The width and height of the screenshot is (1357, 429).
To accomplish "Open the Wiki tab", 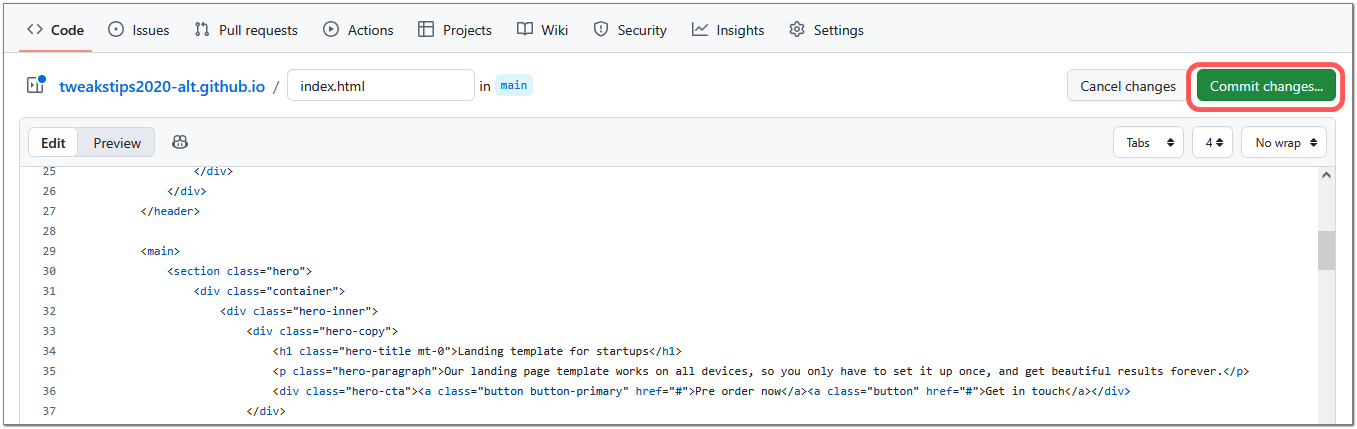I will point(543,30).
